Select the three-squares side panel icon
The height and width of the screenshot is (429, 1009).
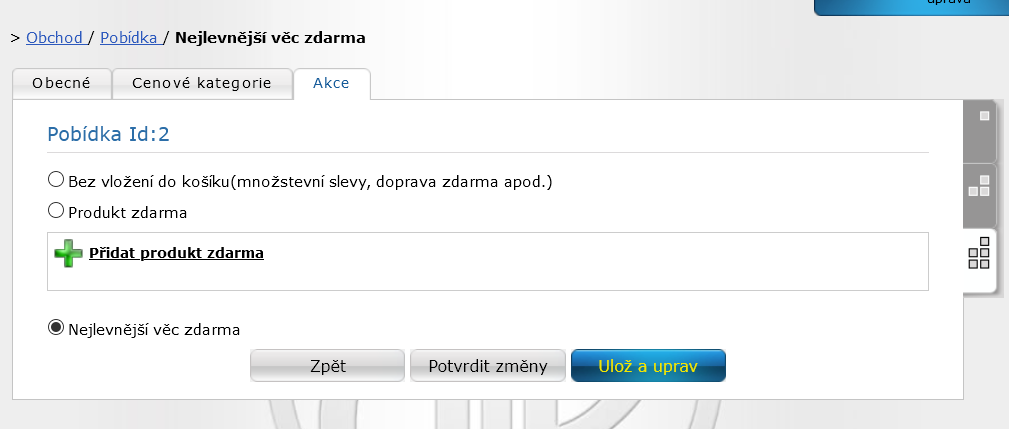coord(979,187)
